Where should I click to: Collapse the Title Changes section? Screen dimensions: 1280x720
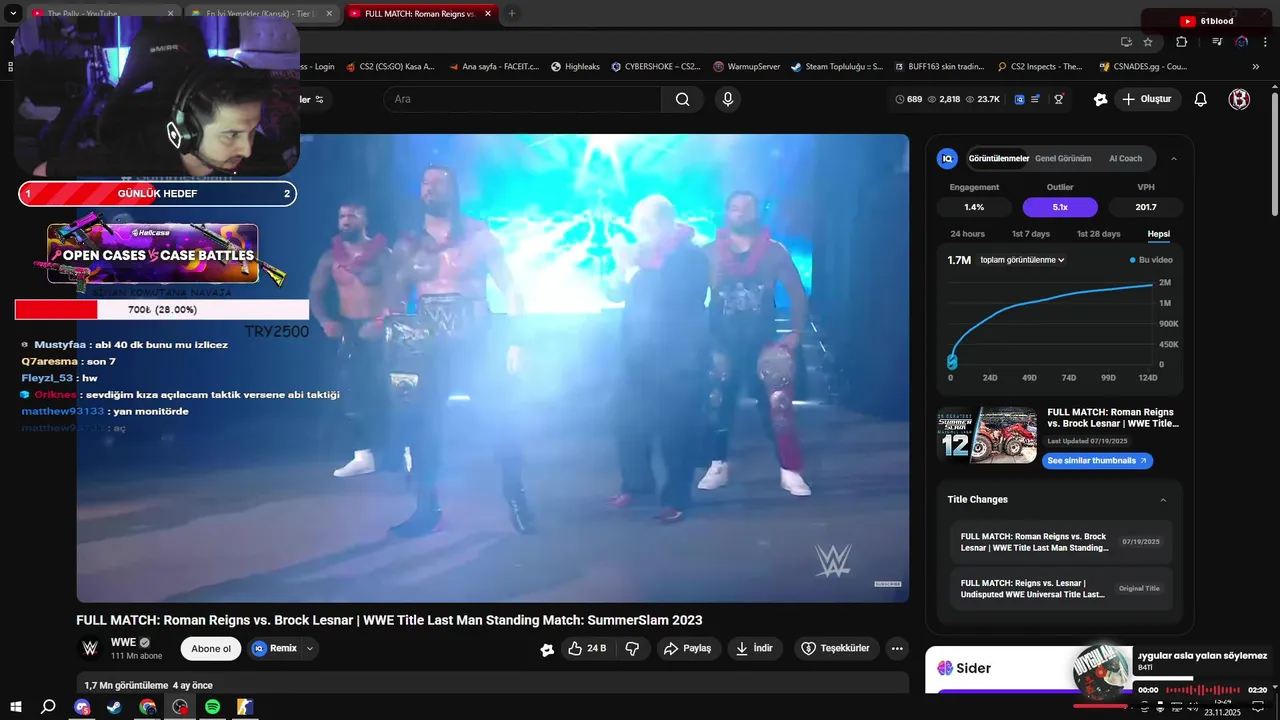(x=1163, y=500)
